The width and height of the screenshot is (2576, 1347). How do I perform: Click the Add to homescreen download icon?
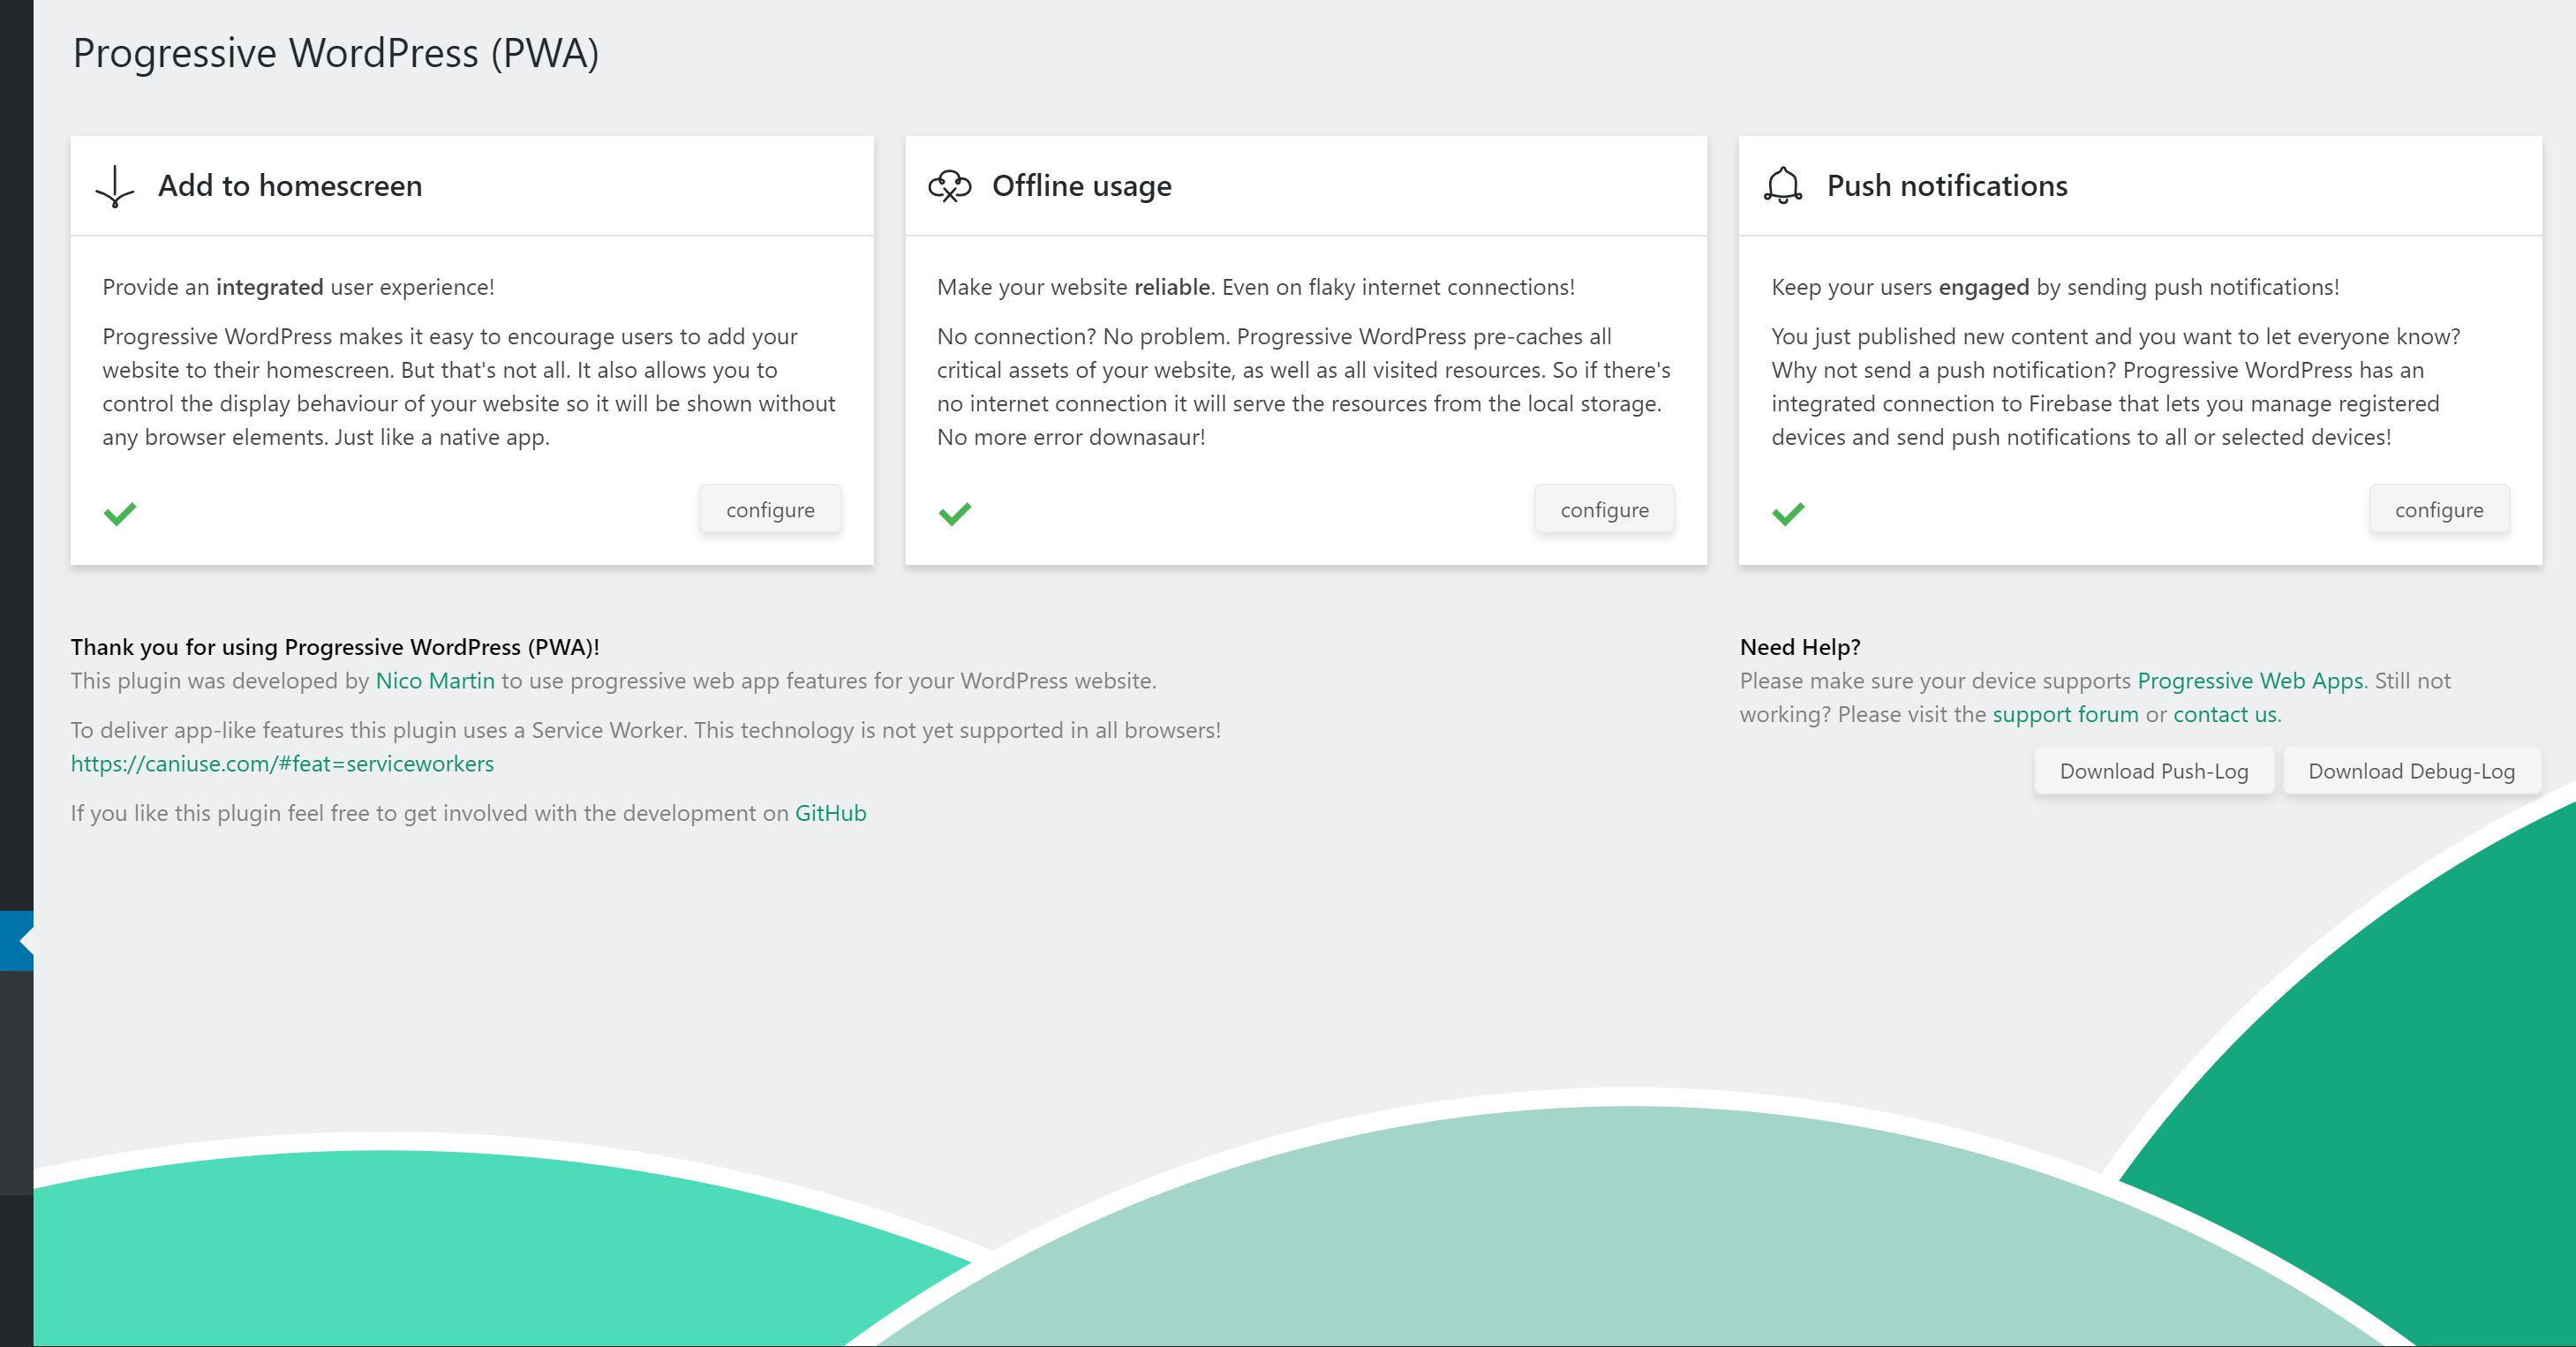115,187
